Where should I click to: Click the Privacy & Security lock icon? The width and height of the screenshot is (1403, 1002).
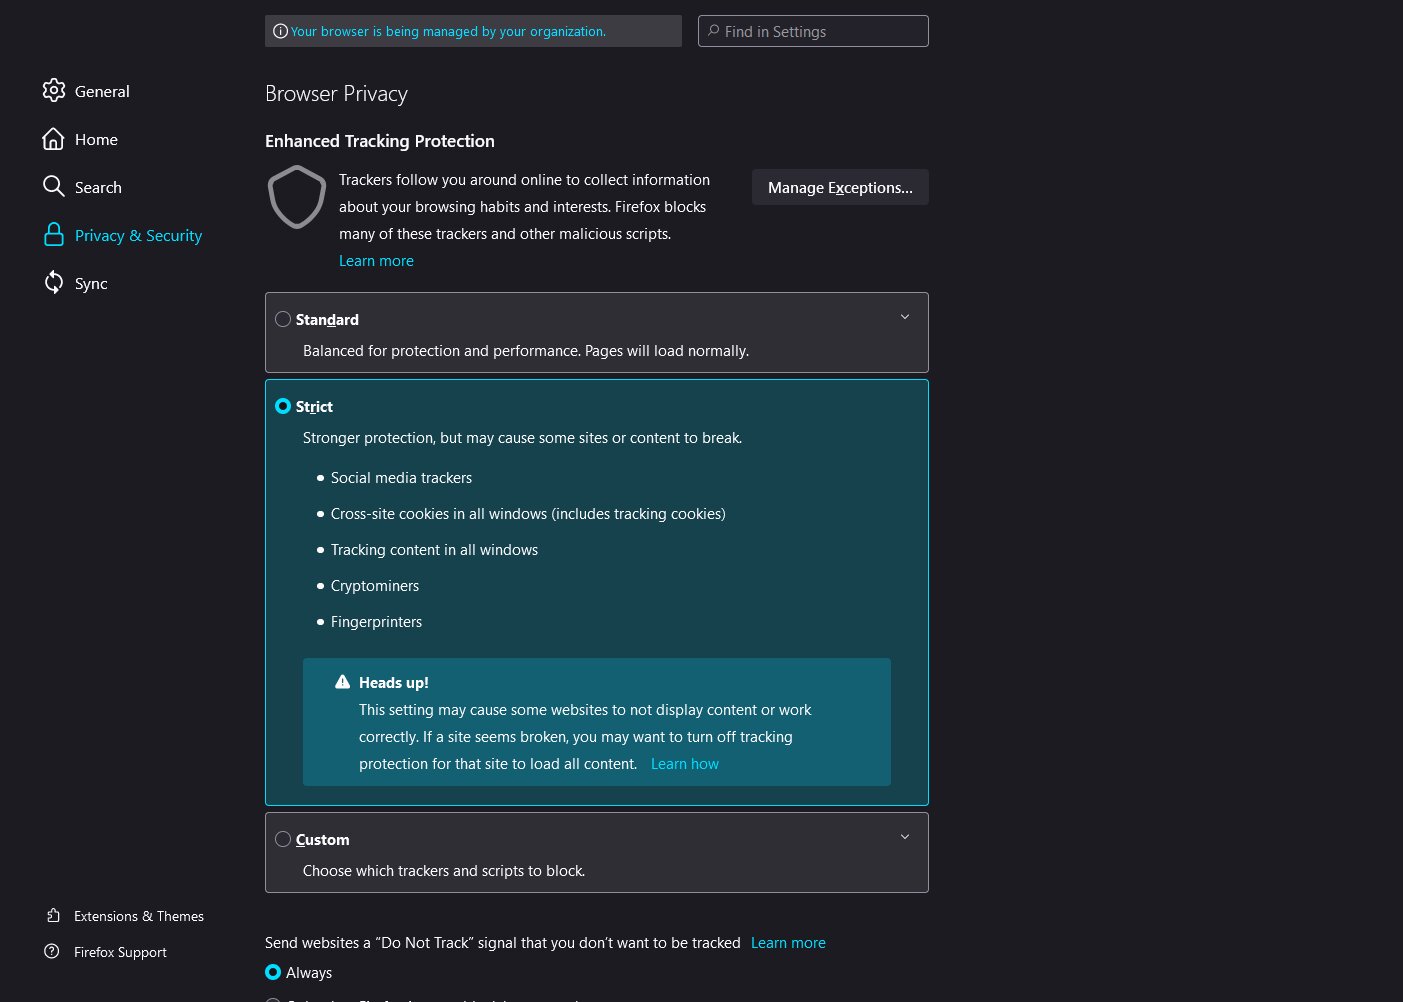coord(54,235)
